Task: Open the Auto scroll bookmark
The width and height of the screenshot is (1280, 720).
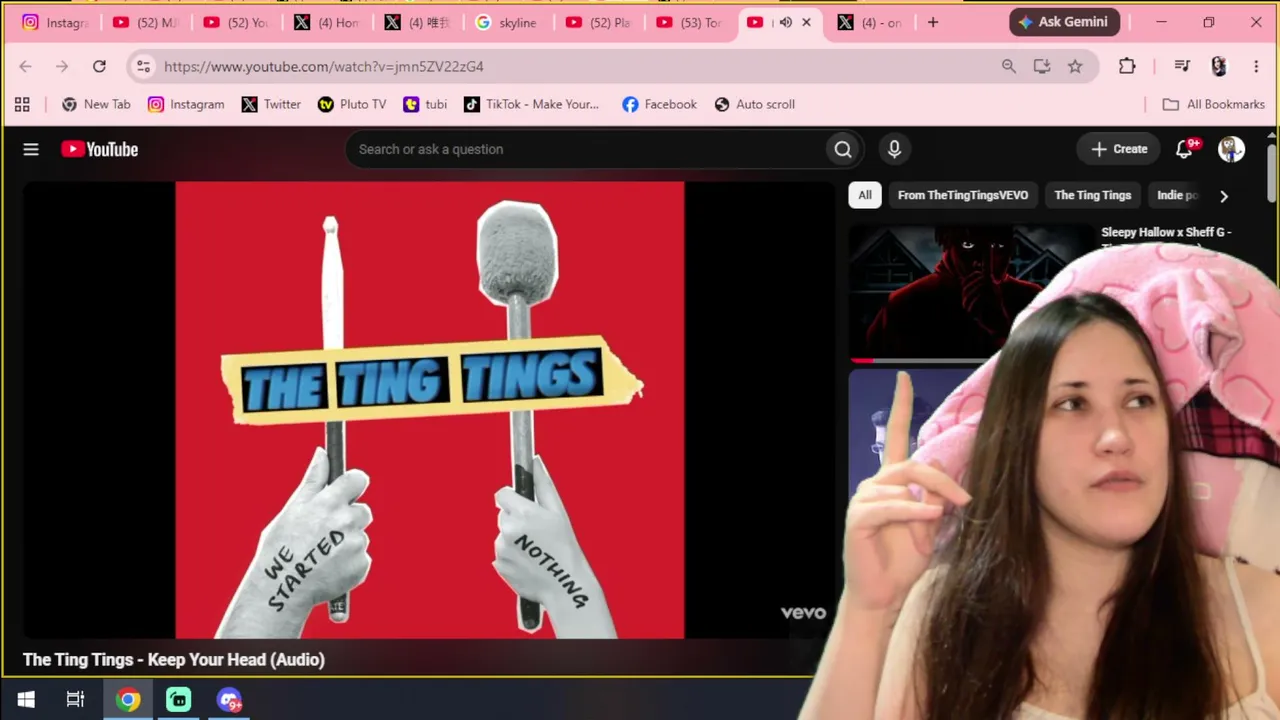Action: coord(755,104)
